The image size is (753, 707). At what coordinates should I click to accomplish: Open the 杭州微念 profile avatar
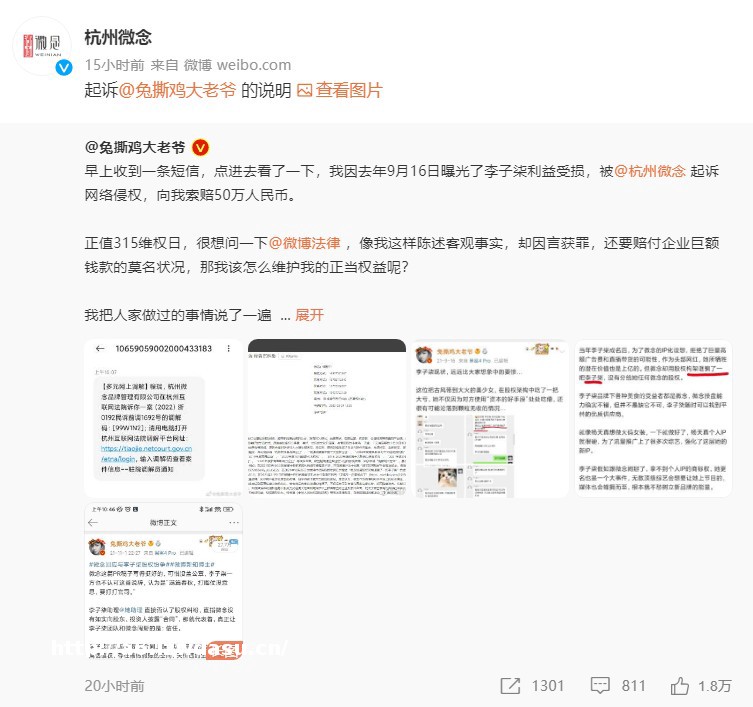tap(42, 46)
